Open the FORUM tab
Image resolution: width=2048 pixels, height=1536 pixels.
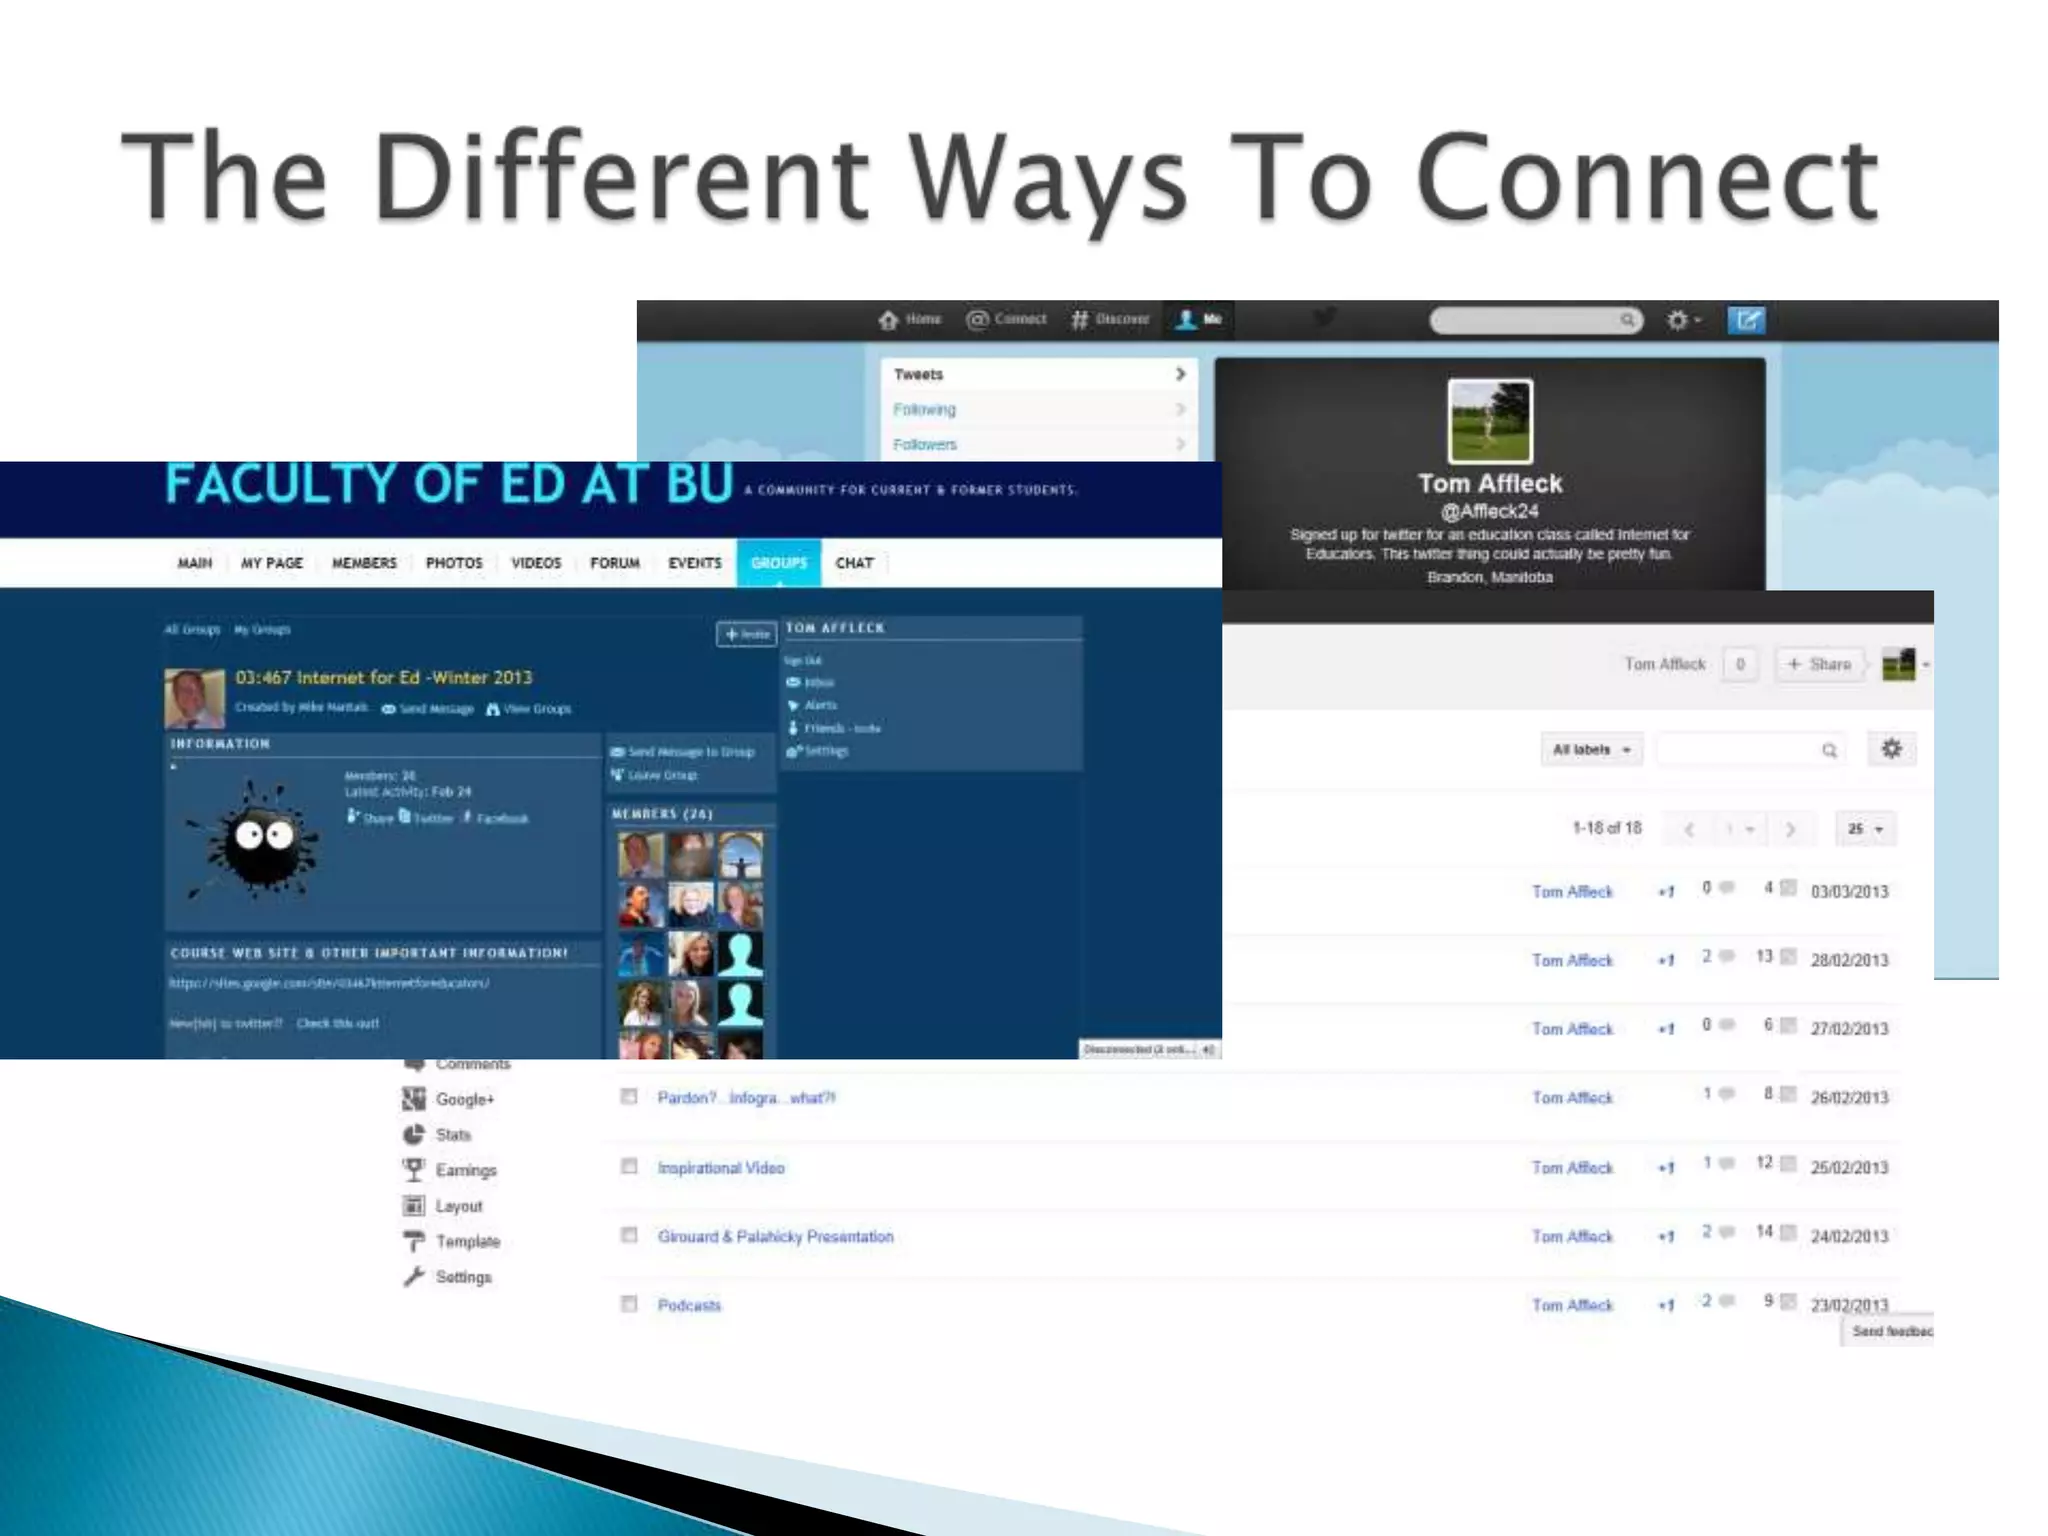click(614, 563)
